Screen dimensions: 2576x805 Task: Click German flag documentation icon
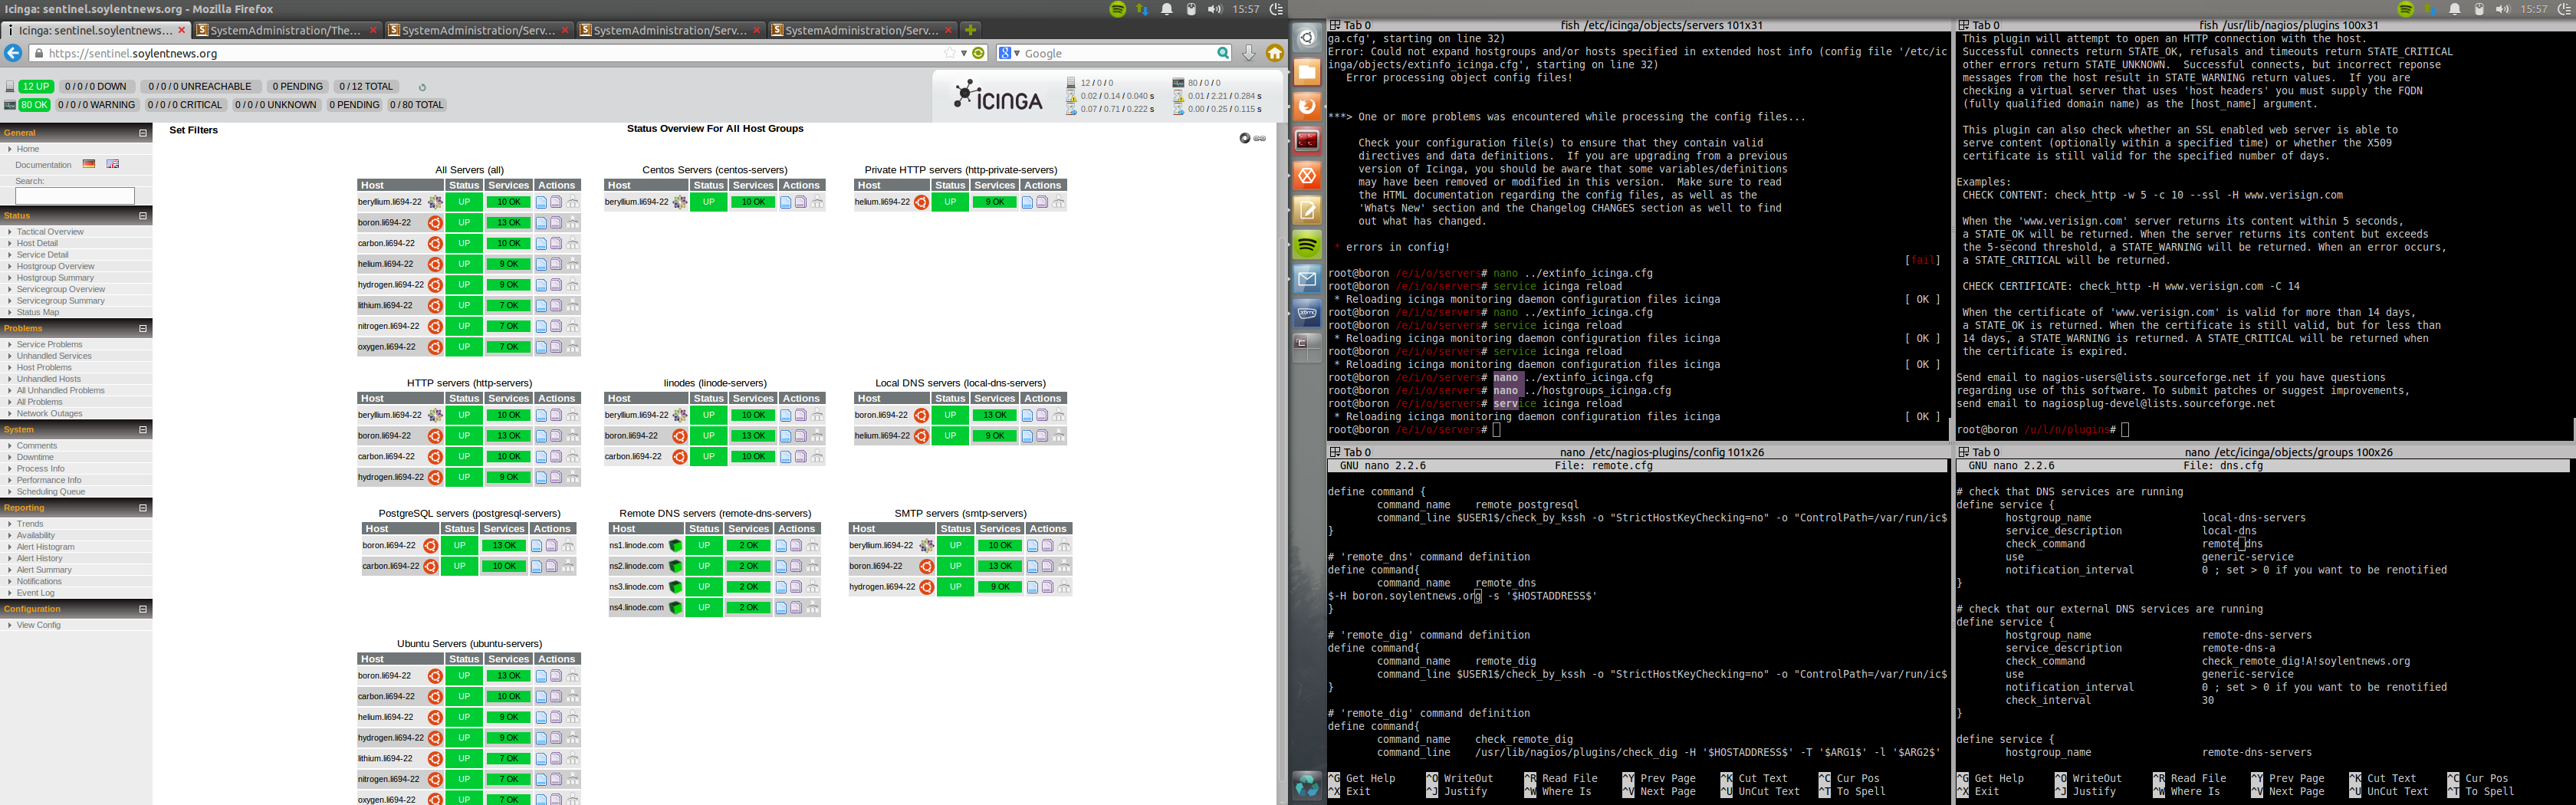(89, 164)
